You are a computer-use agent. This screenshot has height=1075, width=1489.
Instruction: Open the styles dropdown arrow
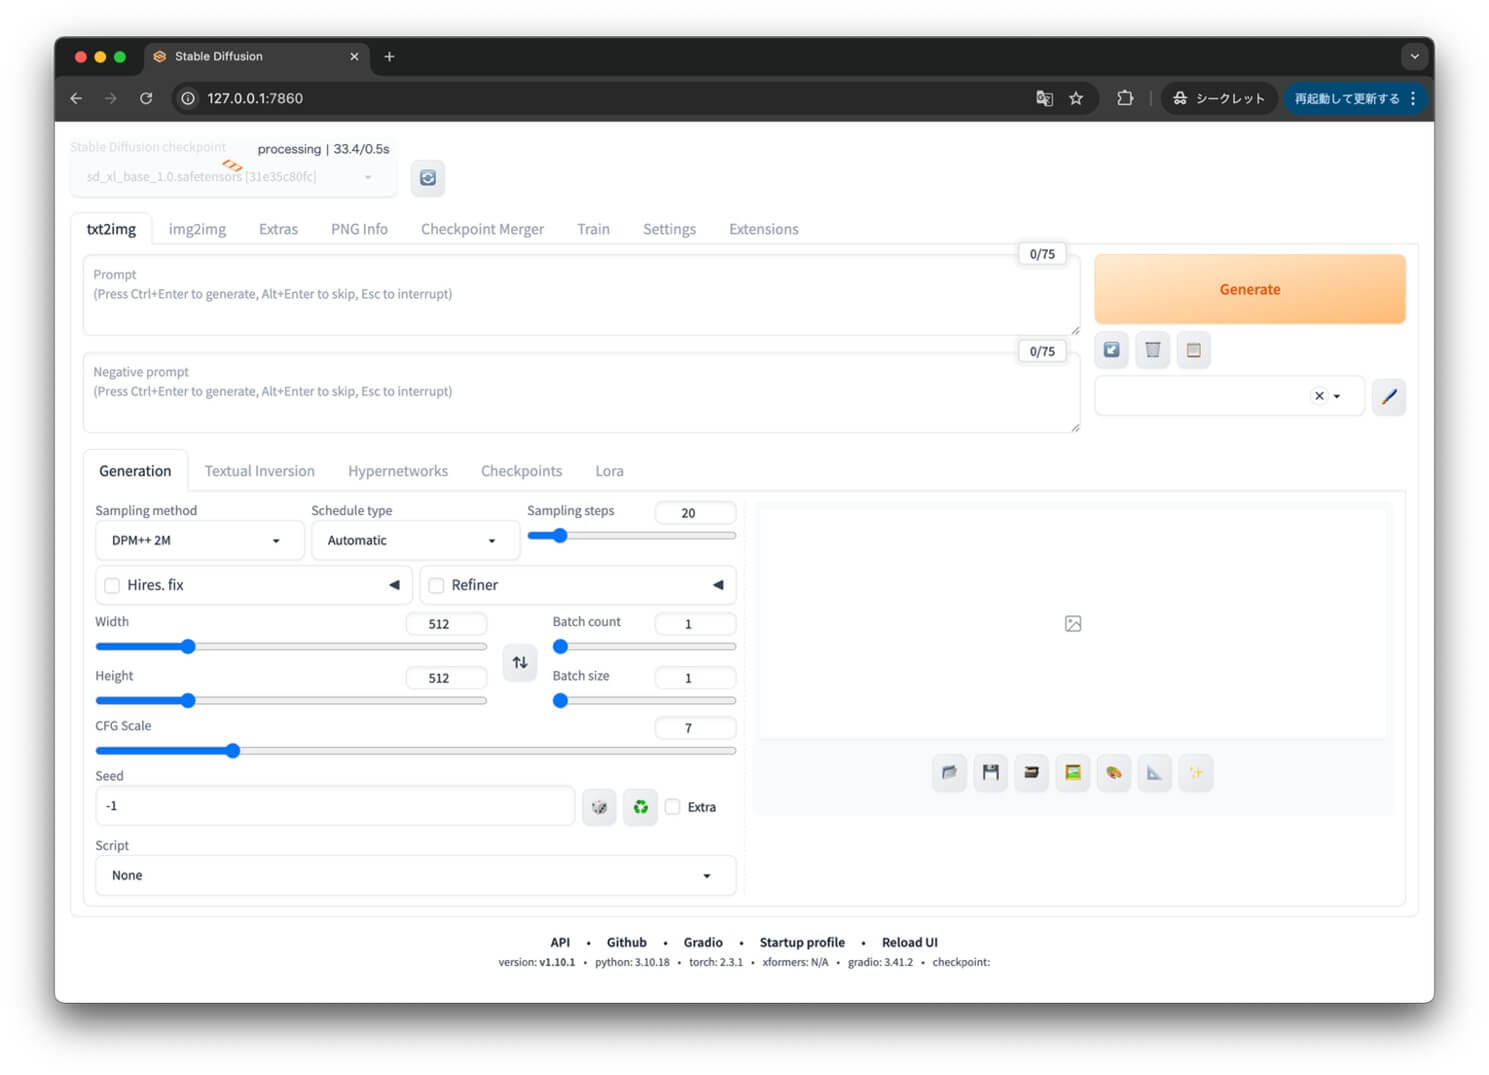(1337, 396)
